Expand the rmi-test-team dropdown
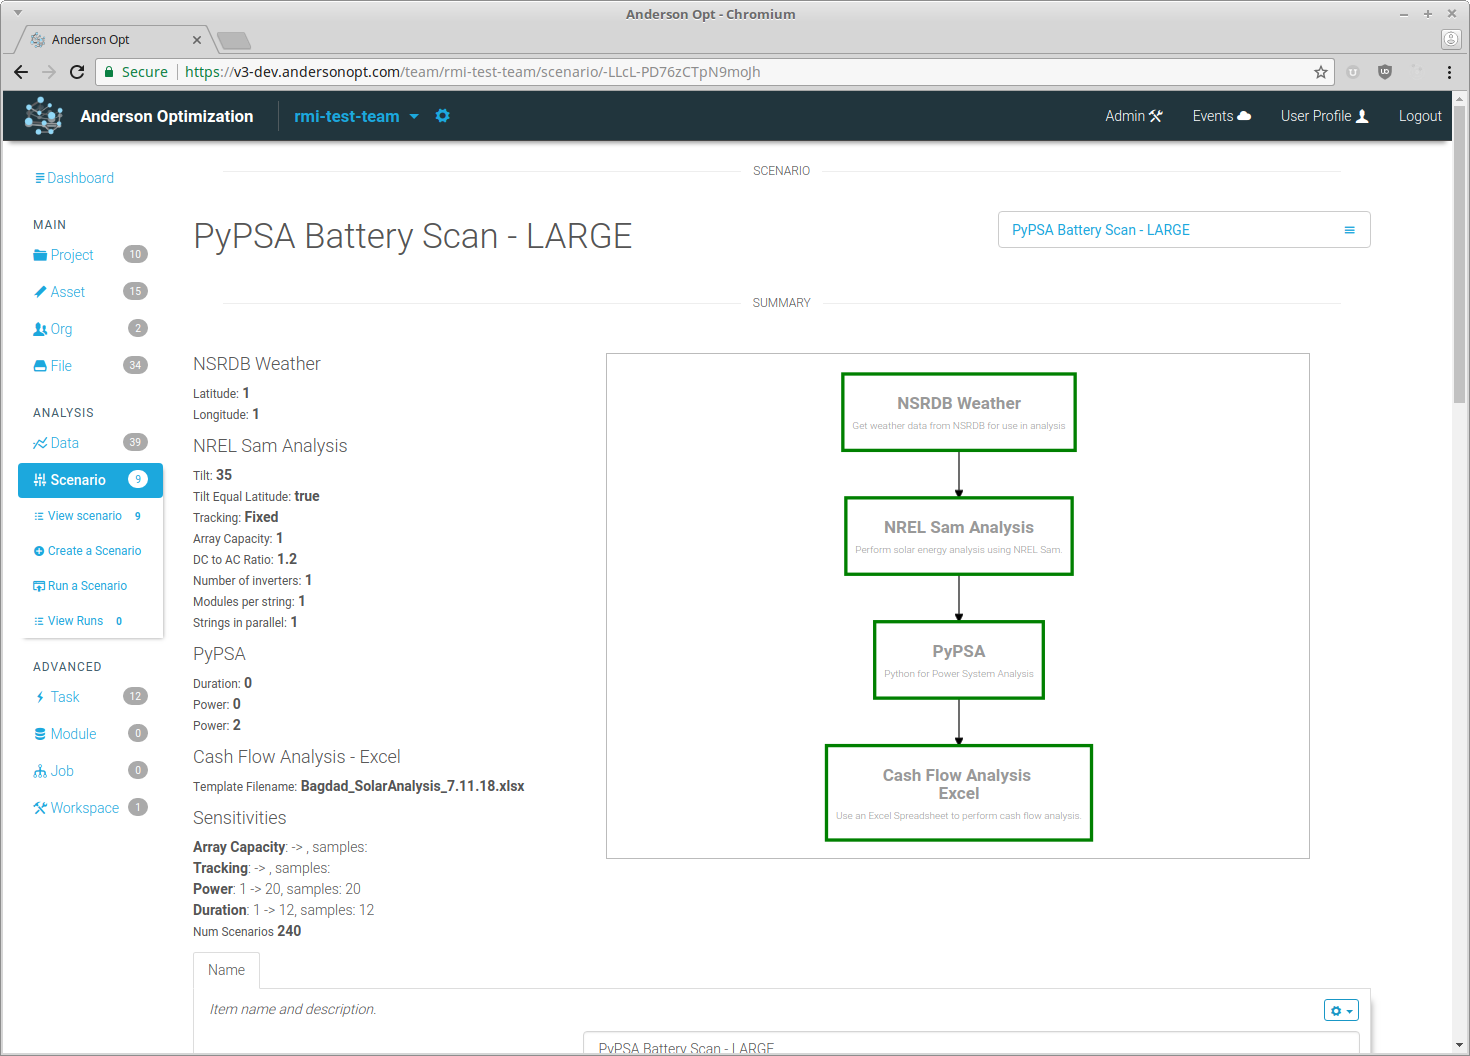Image resolution: width=1470 pixels, height=1056 pixels. [x=356, y=116]
